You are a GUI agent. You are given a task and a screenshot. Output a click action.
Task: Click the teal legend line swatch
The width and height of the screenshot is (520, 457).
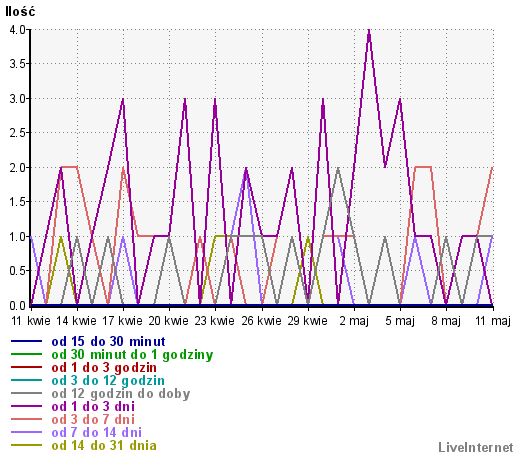(26, 380)
